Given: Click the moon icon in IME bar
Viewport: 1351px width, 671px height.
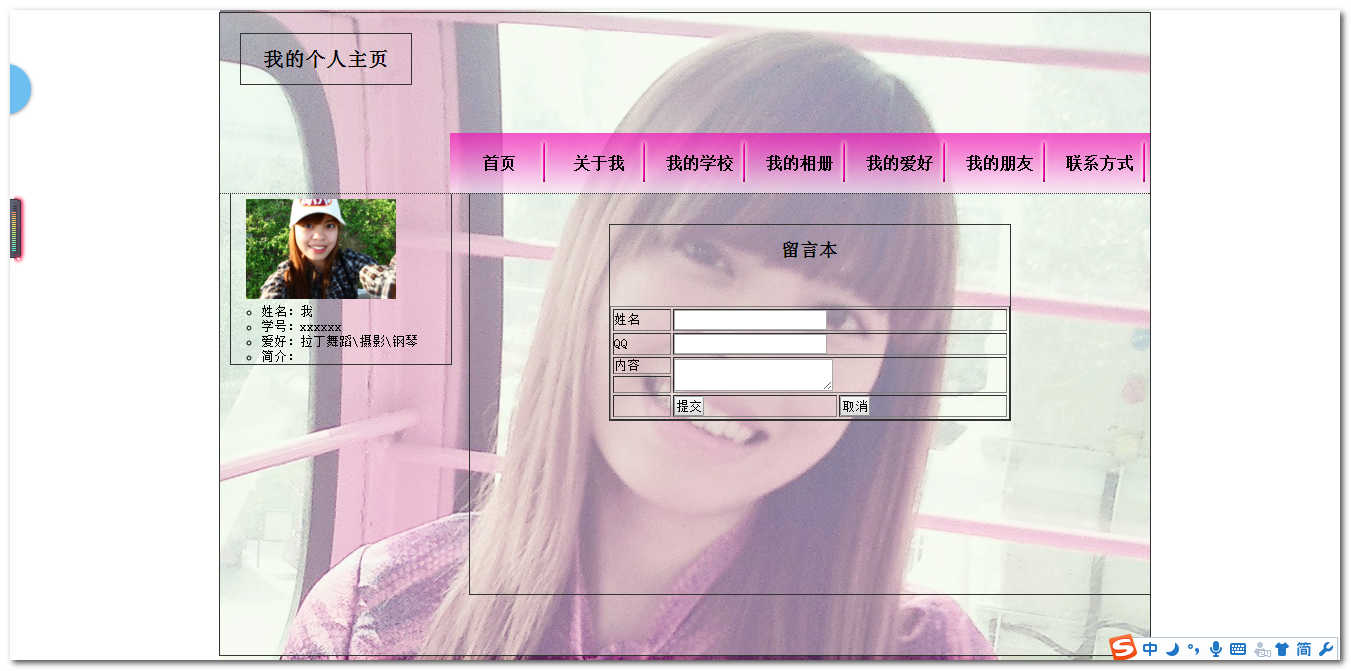Looking at the screenshot, I should (1172, 649).
